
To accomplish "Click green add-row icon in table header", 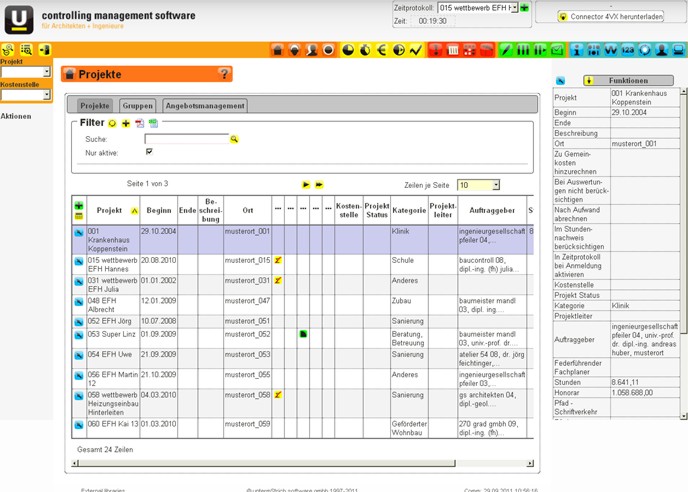I will point(79,205).
